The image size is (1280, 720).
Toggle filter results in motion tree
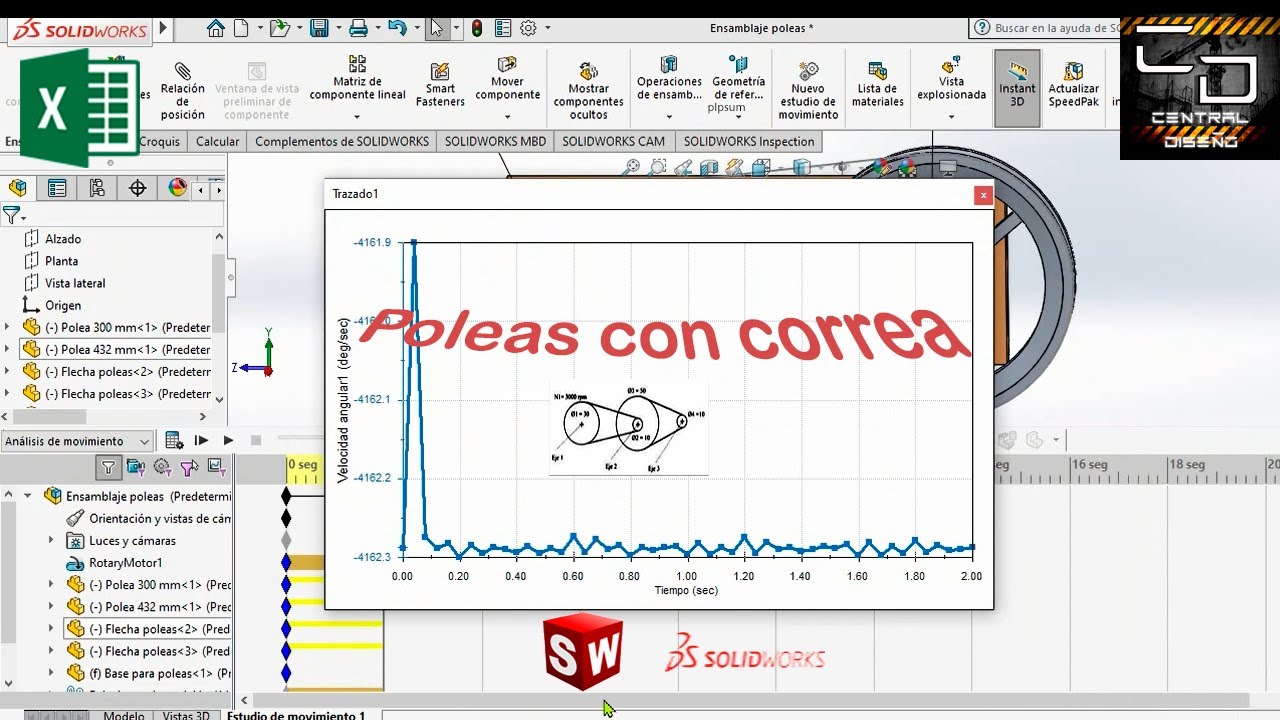click(214, 467)
